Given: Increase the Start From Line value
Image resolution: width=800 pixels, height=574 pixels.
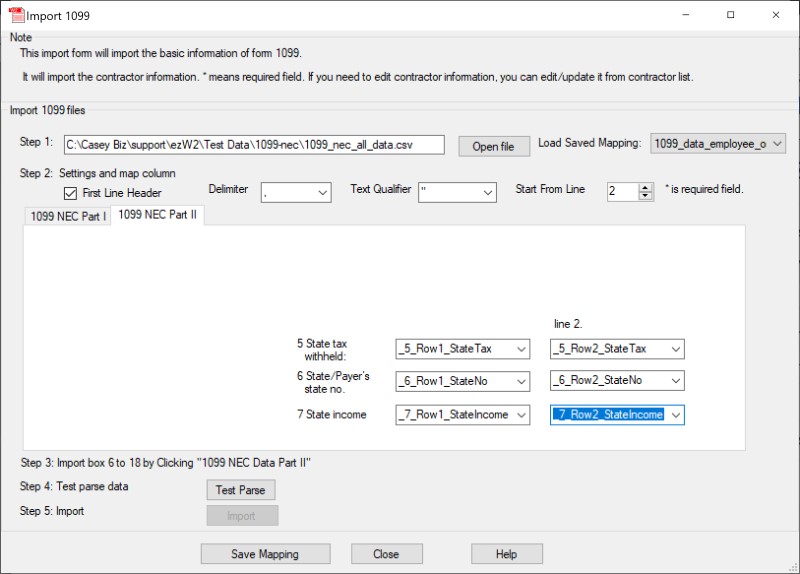Looking at the screenshot, I should 645,187.
